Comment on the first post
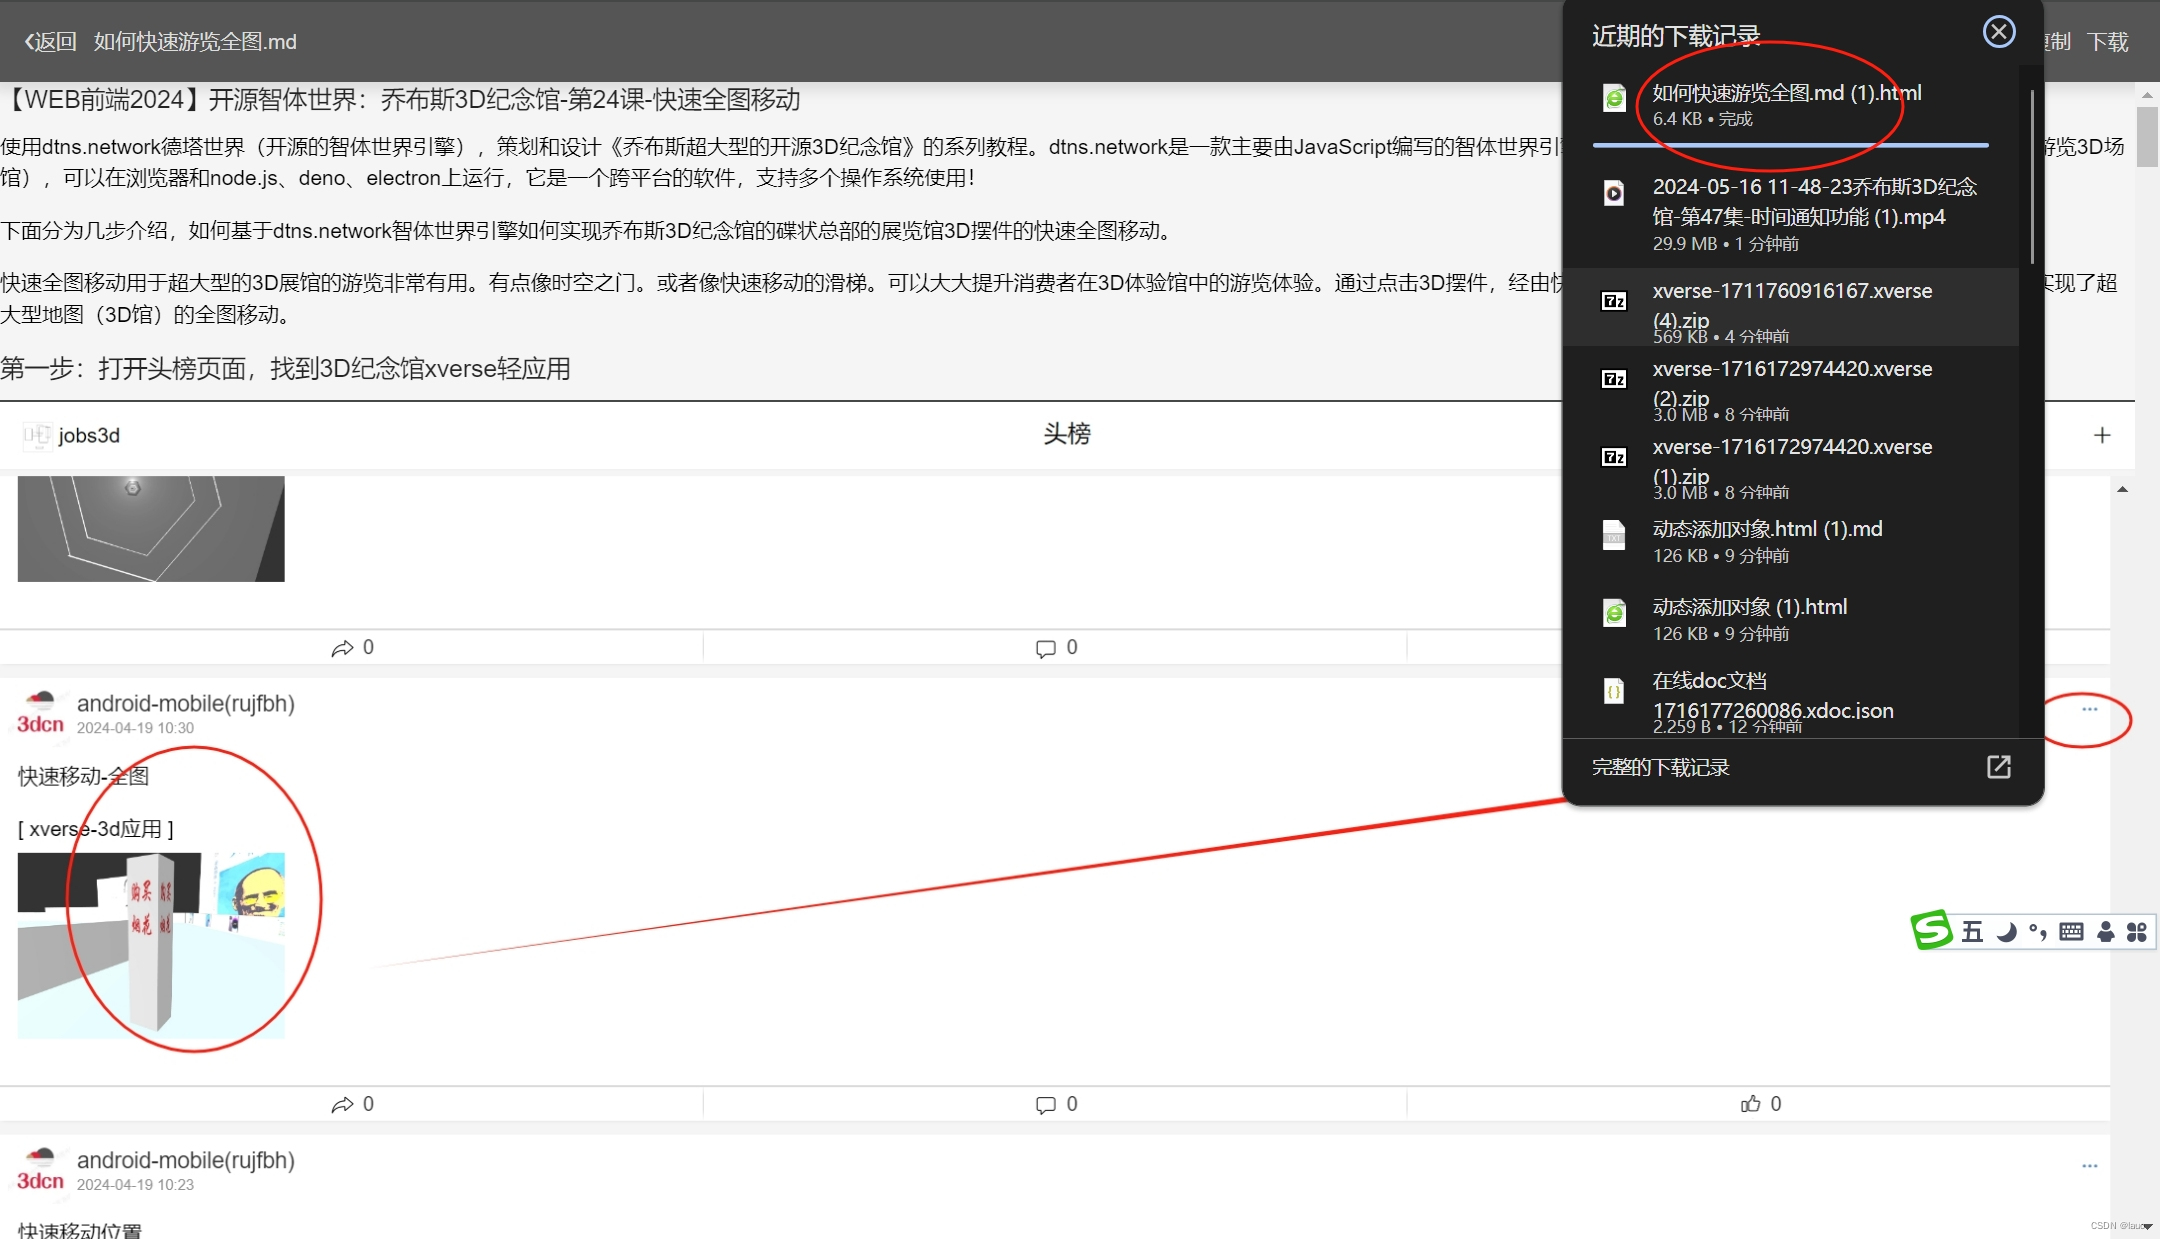Viewport: 2160px width, 1239px height. click(x=1046, y=648)
